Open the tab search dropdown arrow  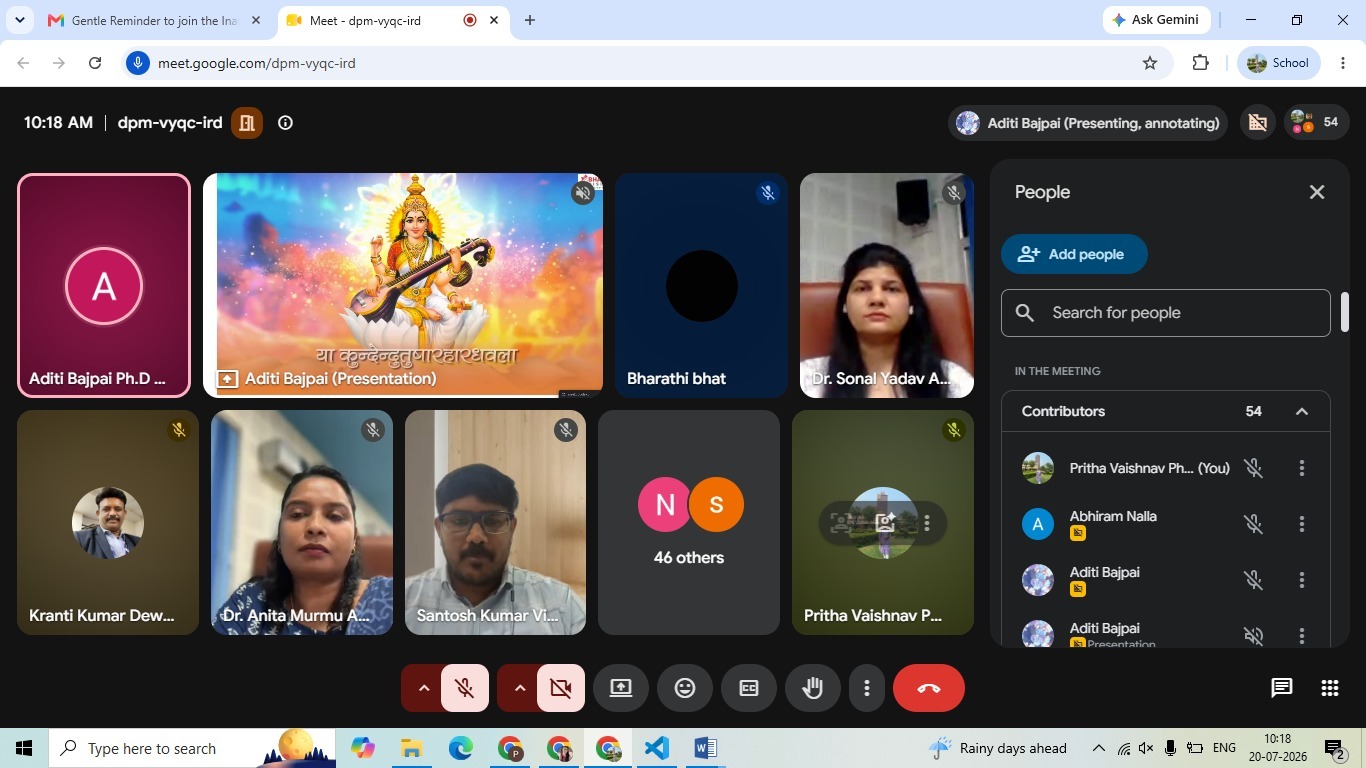(19, 20)
